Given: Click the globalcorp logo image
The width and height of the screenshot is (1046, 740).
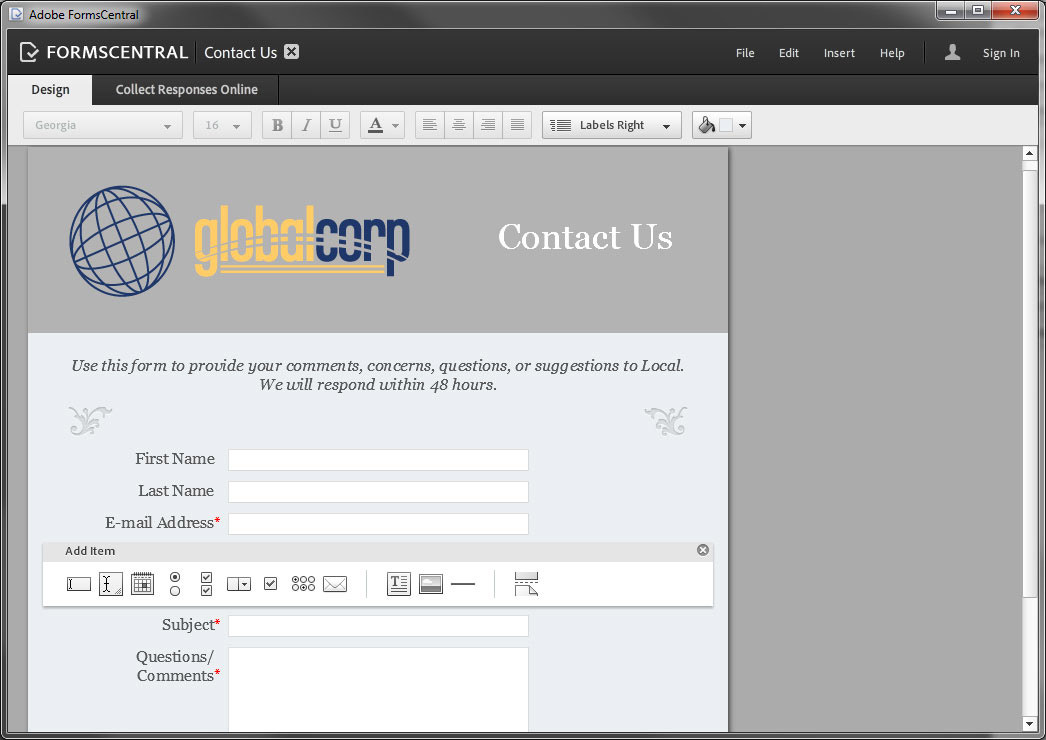Looking at the screenshot, I should 239,241.
